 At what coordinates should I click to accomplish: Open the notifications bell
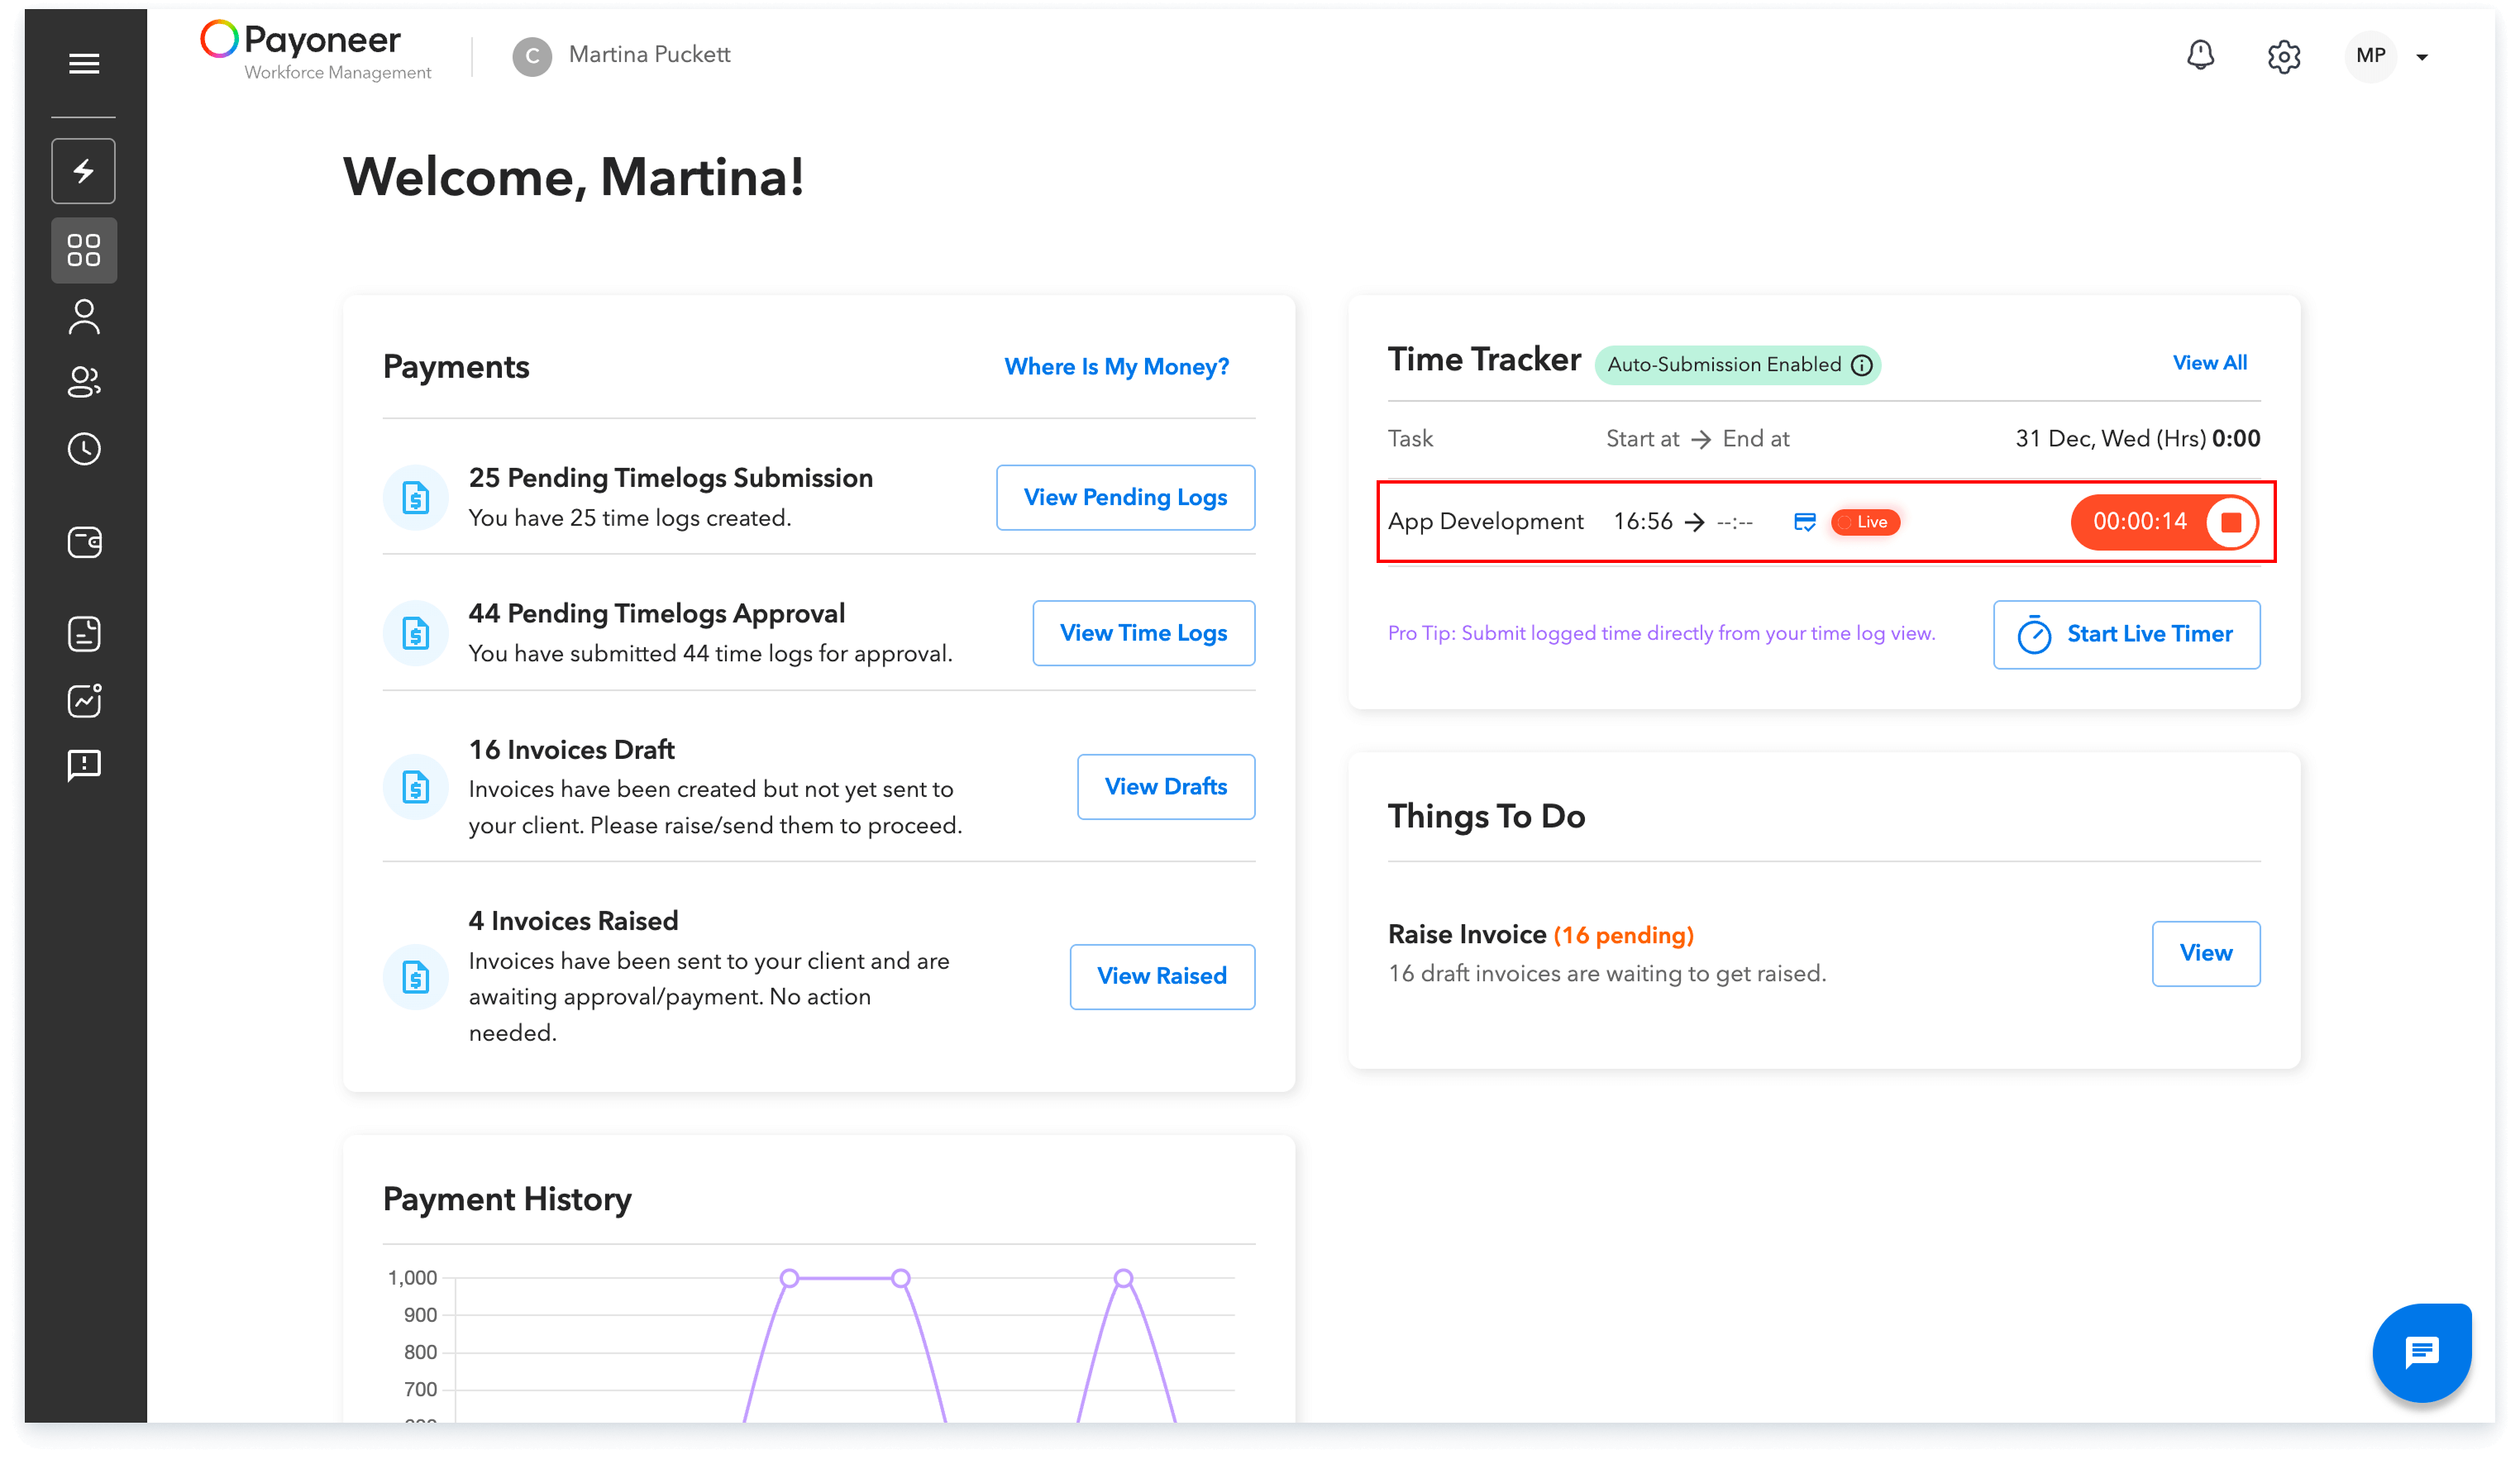pos(2200,56)
